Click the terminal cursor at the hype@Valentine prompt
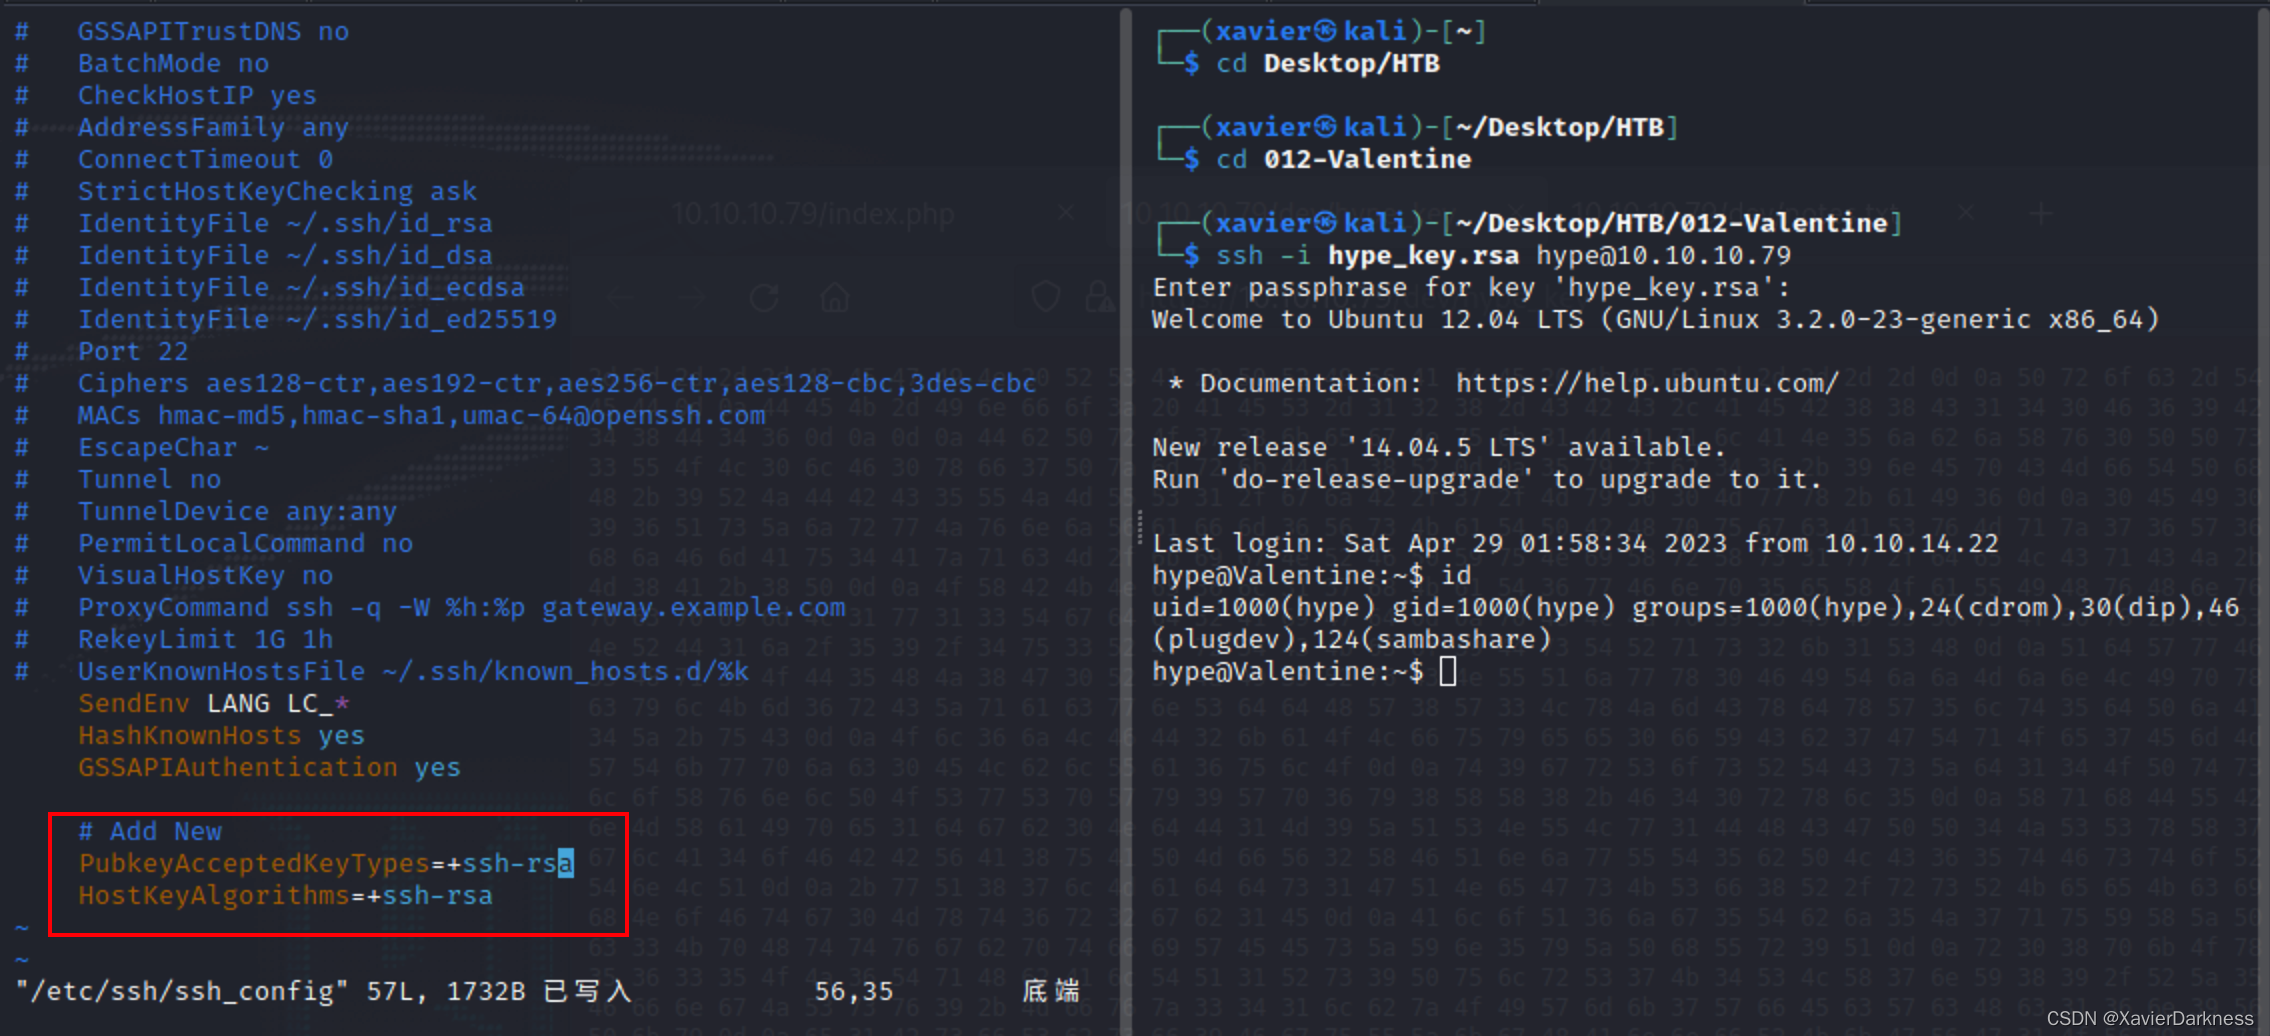Image resolution: width=2270 pixels, height=1036 pixels. coord(1447,671)
